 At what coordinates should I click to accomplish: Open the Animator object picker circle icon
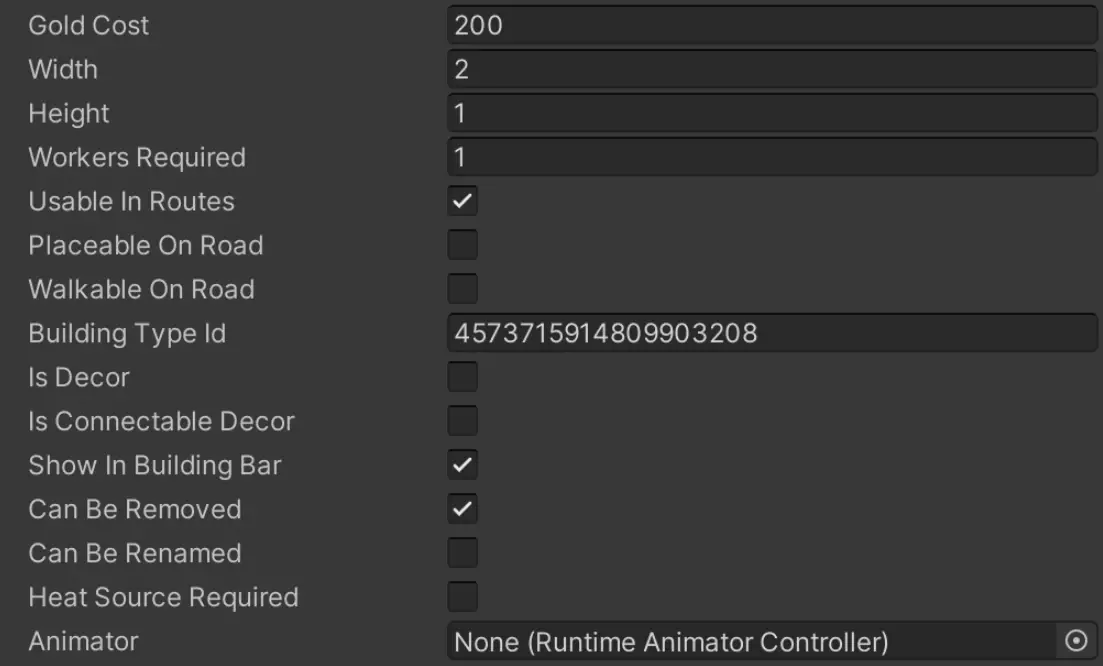click(1076, 641)
